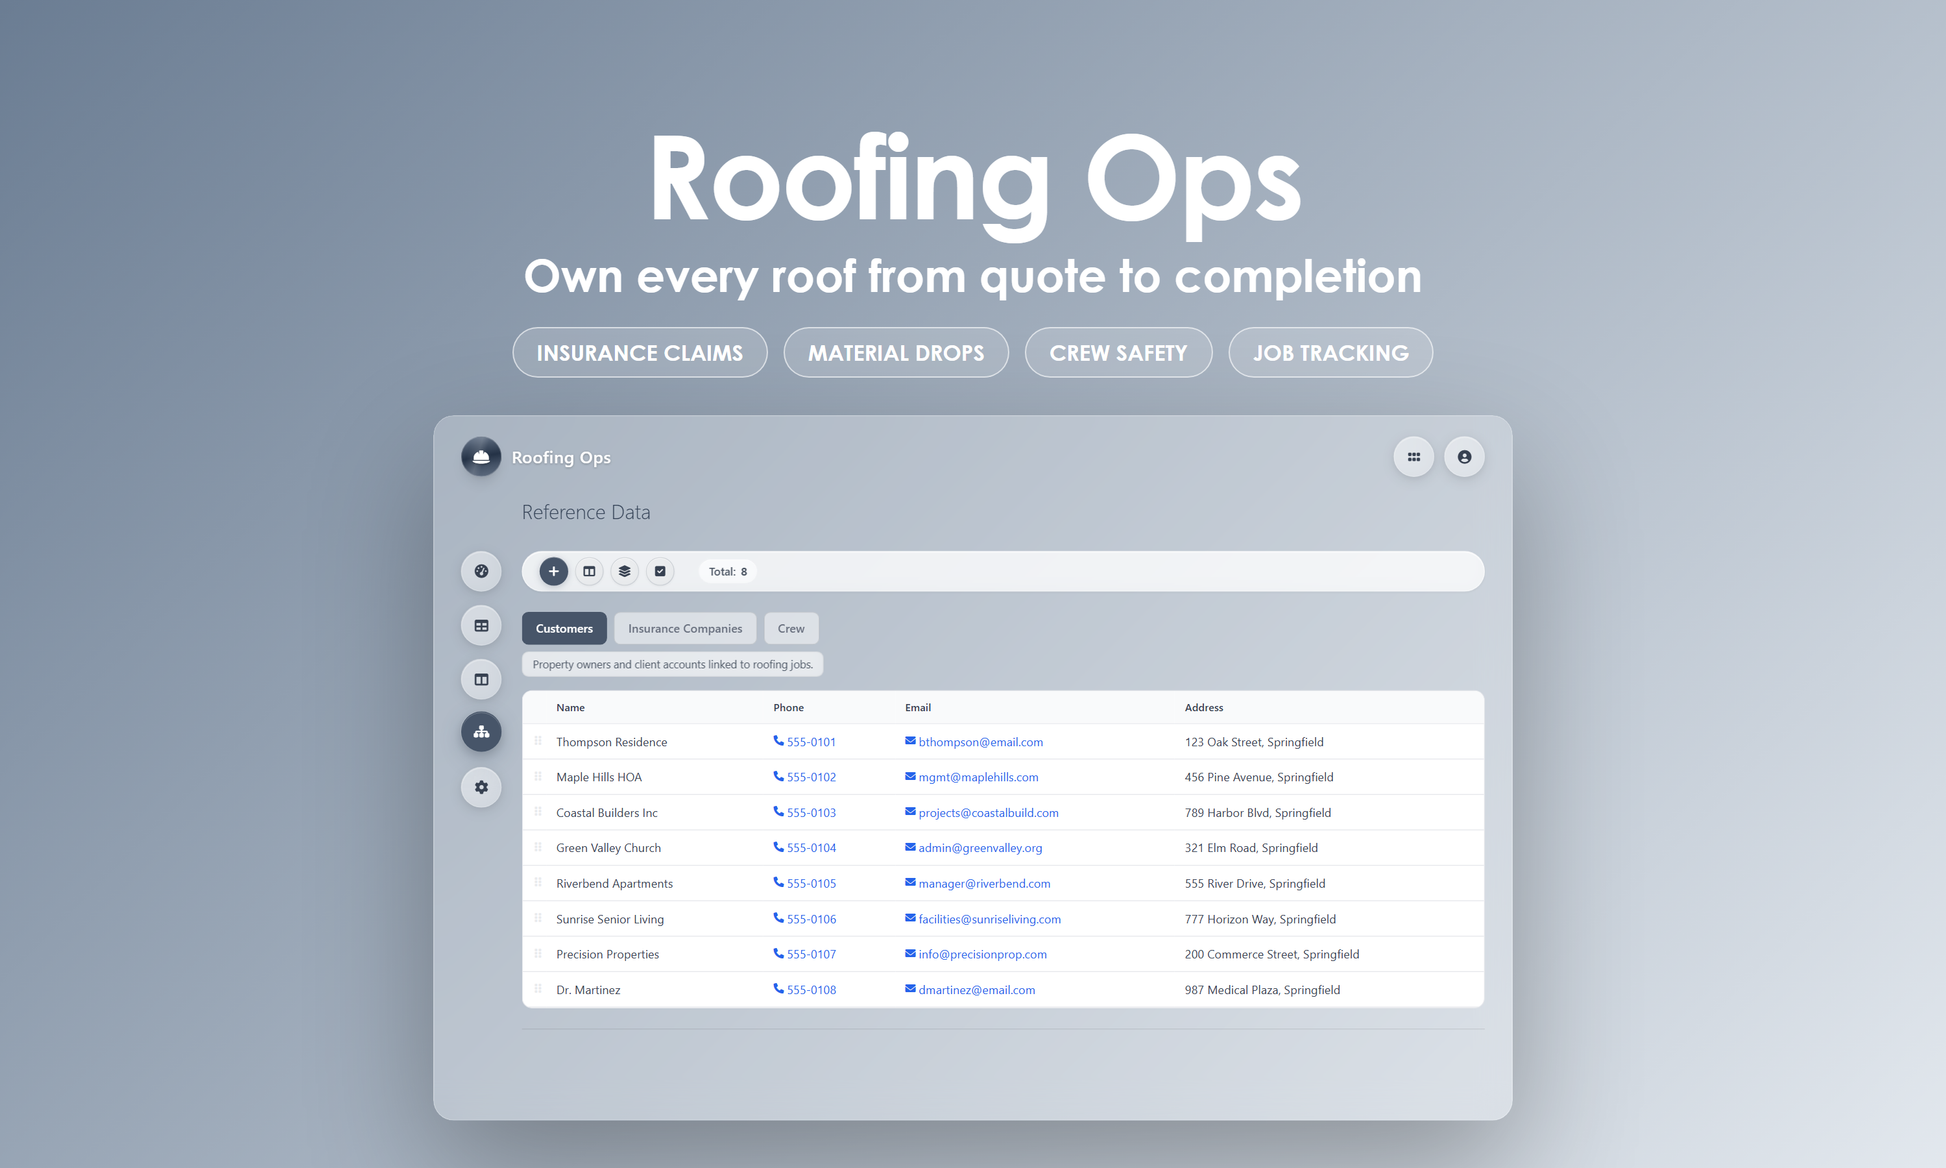Screen dimensions: 1946x1168
Task: Open the apps grid menu icon
Action: point(1414,457)
